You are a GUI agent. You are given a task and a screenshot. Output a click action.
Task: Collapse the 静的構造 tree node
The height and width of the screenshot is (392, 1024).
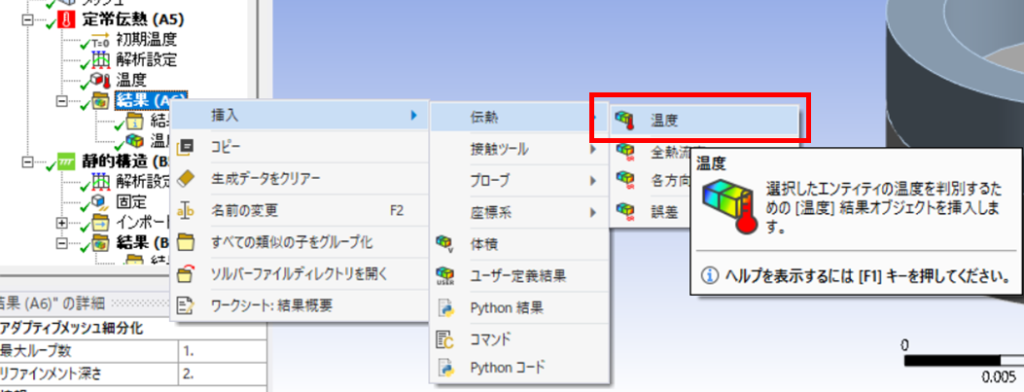(27, 161)
